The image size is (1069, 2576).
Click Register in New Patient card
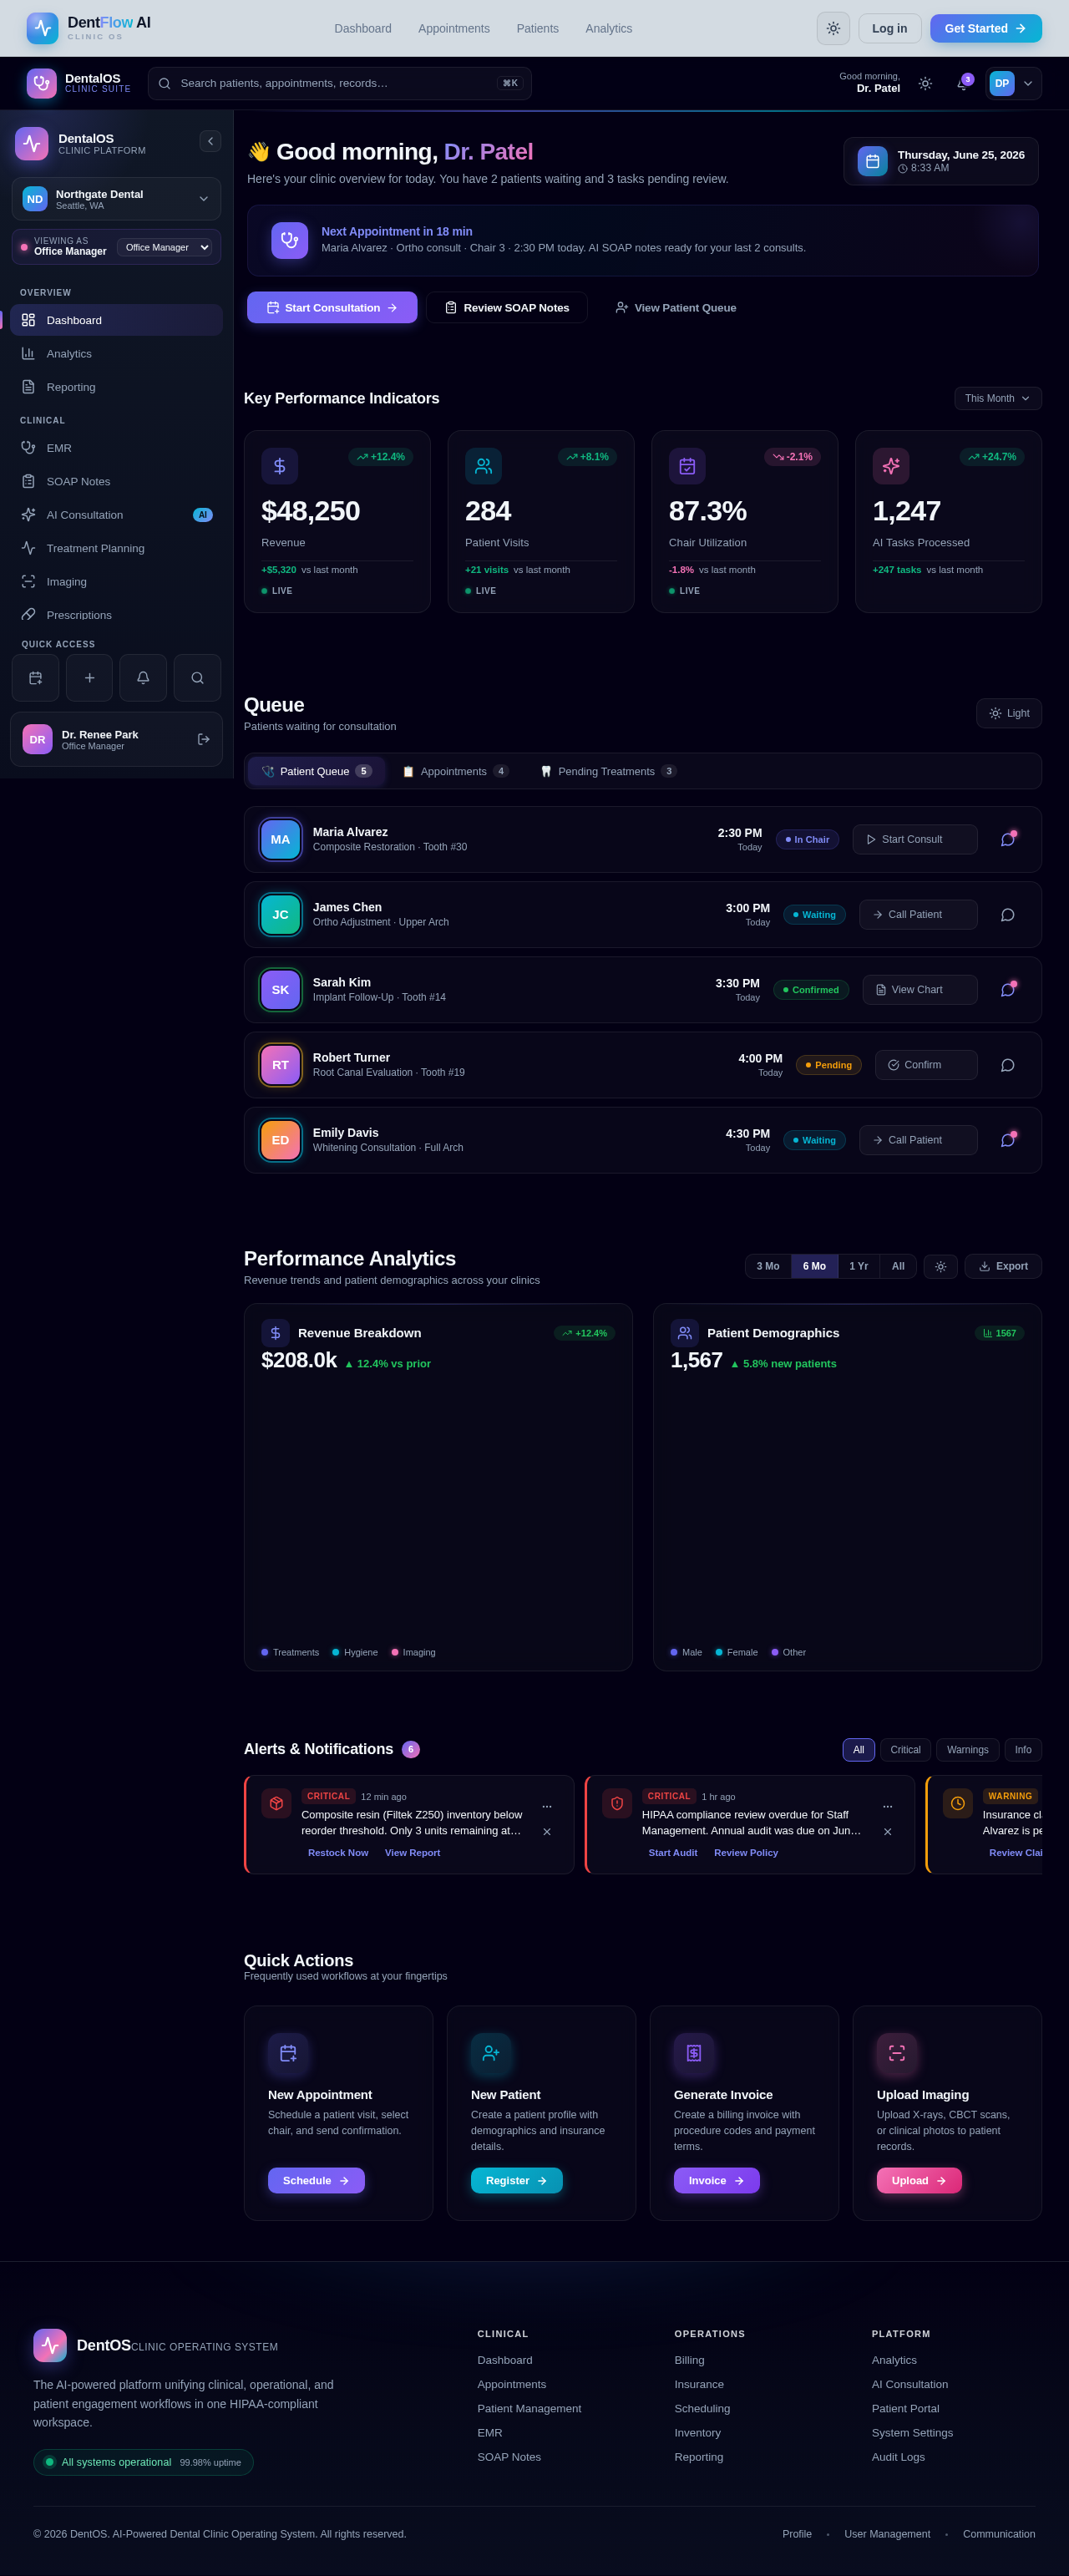[x=517, y=2181]
